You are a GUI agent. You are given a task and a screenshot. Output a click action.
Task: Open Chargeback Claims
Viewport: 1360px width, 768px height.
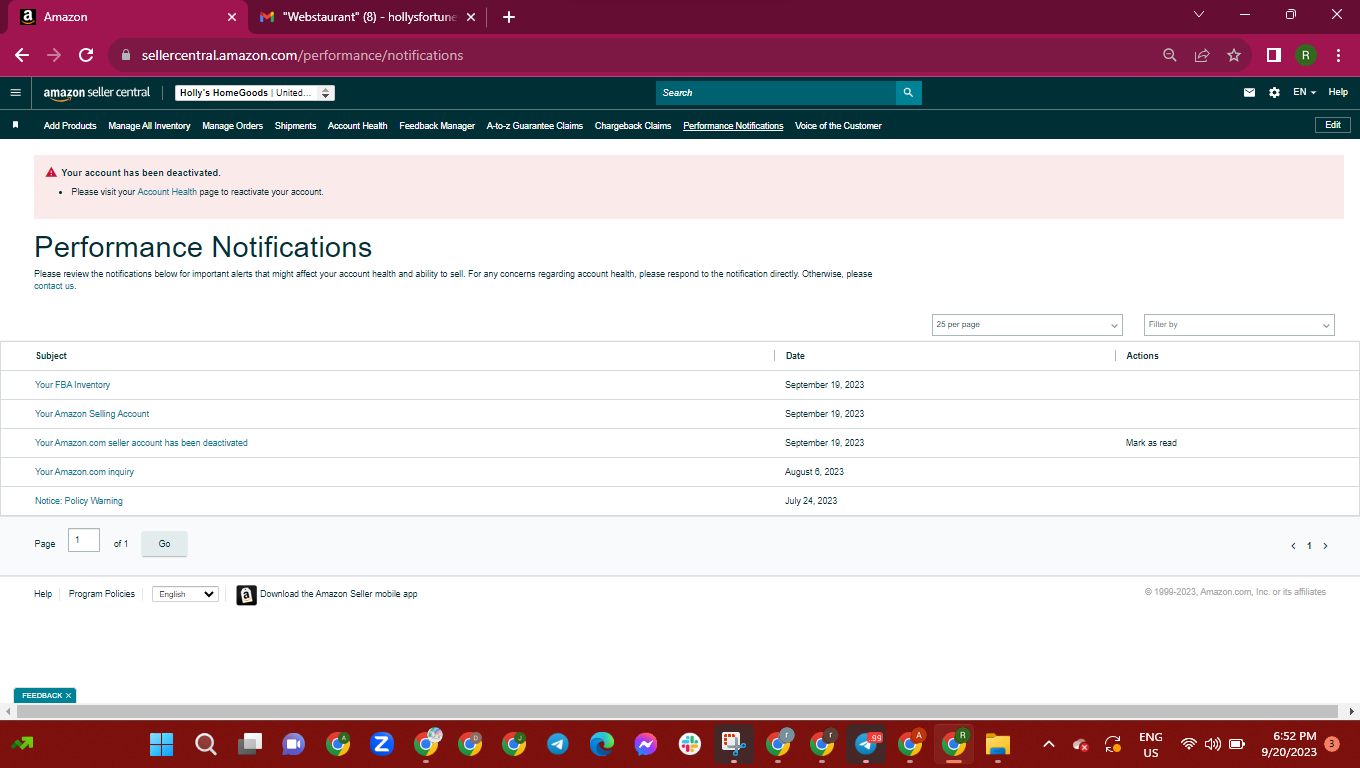[x=633, y=126]
